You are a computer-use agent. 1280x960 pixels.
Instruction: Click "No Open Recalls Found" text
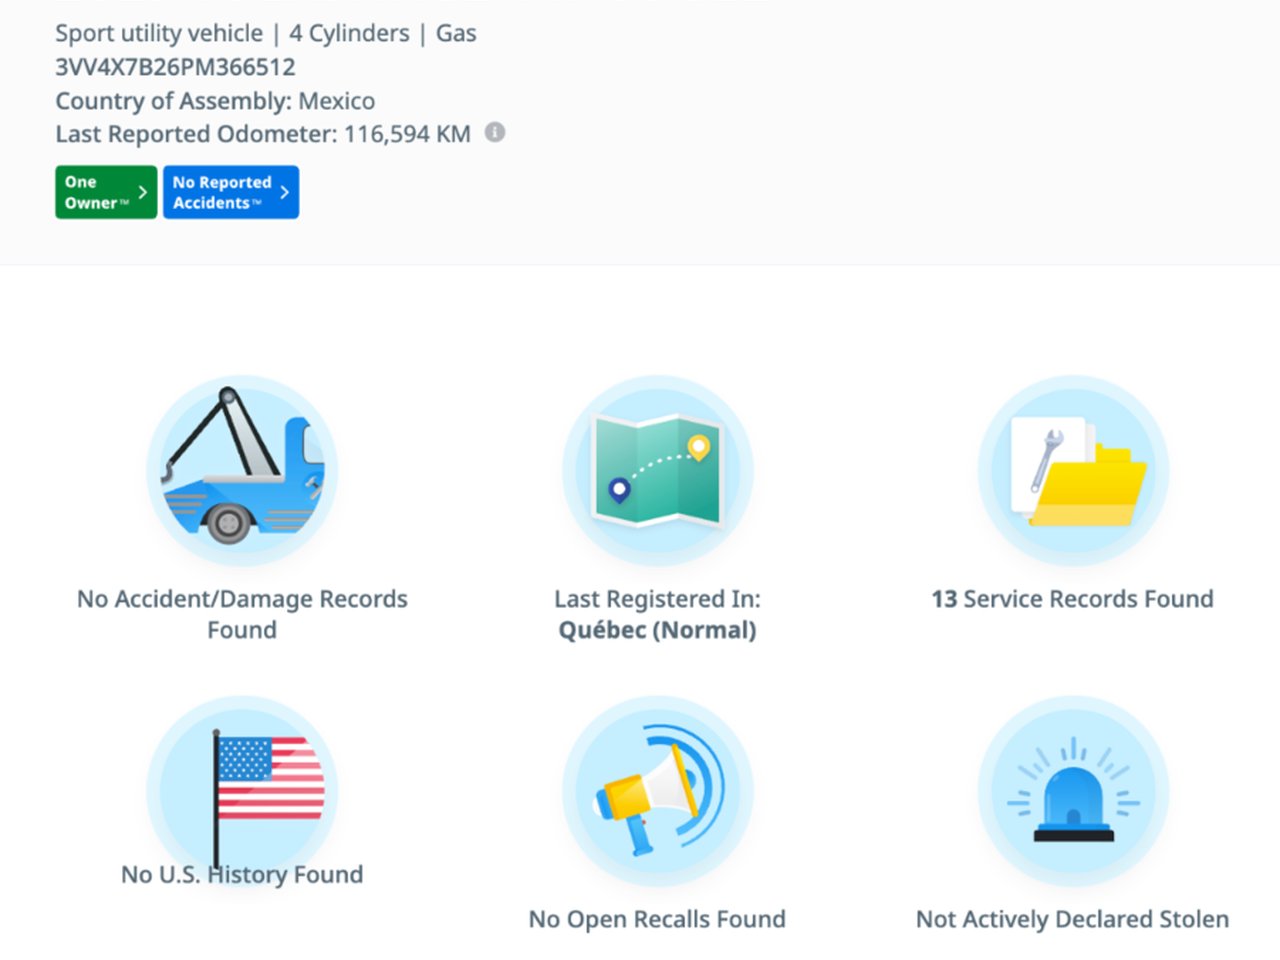(657, 919)
